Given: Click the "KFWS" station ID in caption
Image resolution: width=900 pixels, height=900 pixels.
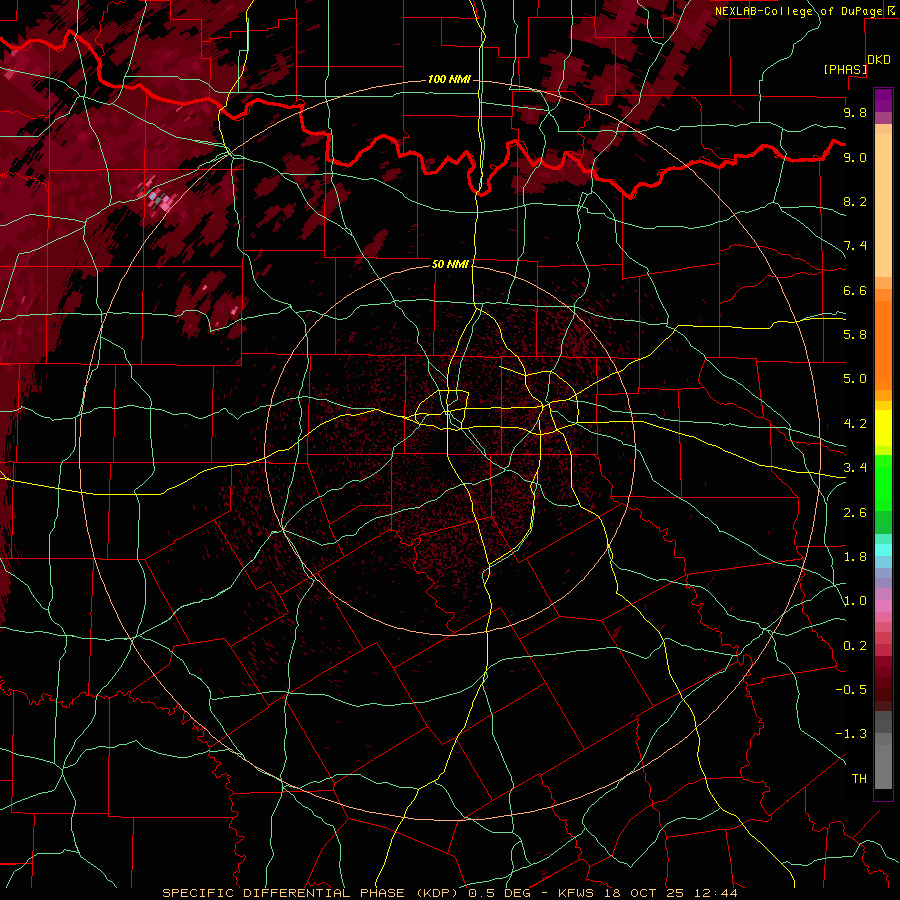Looking at the screenshot, I should 578,893.
